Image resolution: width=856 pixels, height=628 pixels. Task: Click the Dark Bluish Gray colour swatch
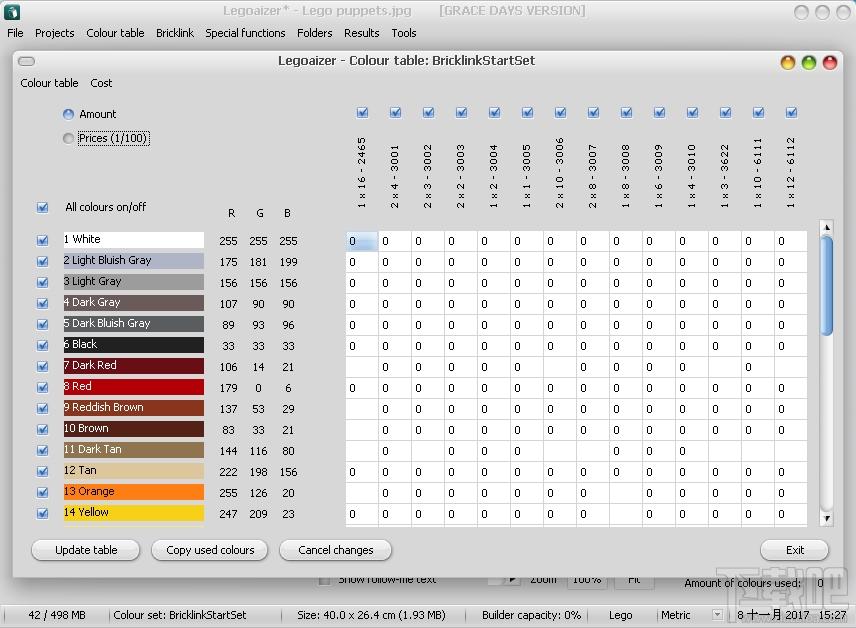tap(134, 324)
